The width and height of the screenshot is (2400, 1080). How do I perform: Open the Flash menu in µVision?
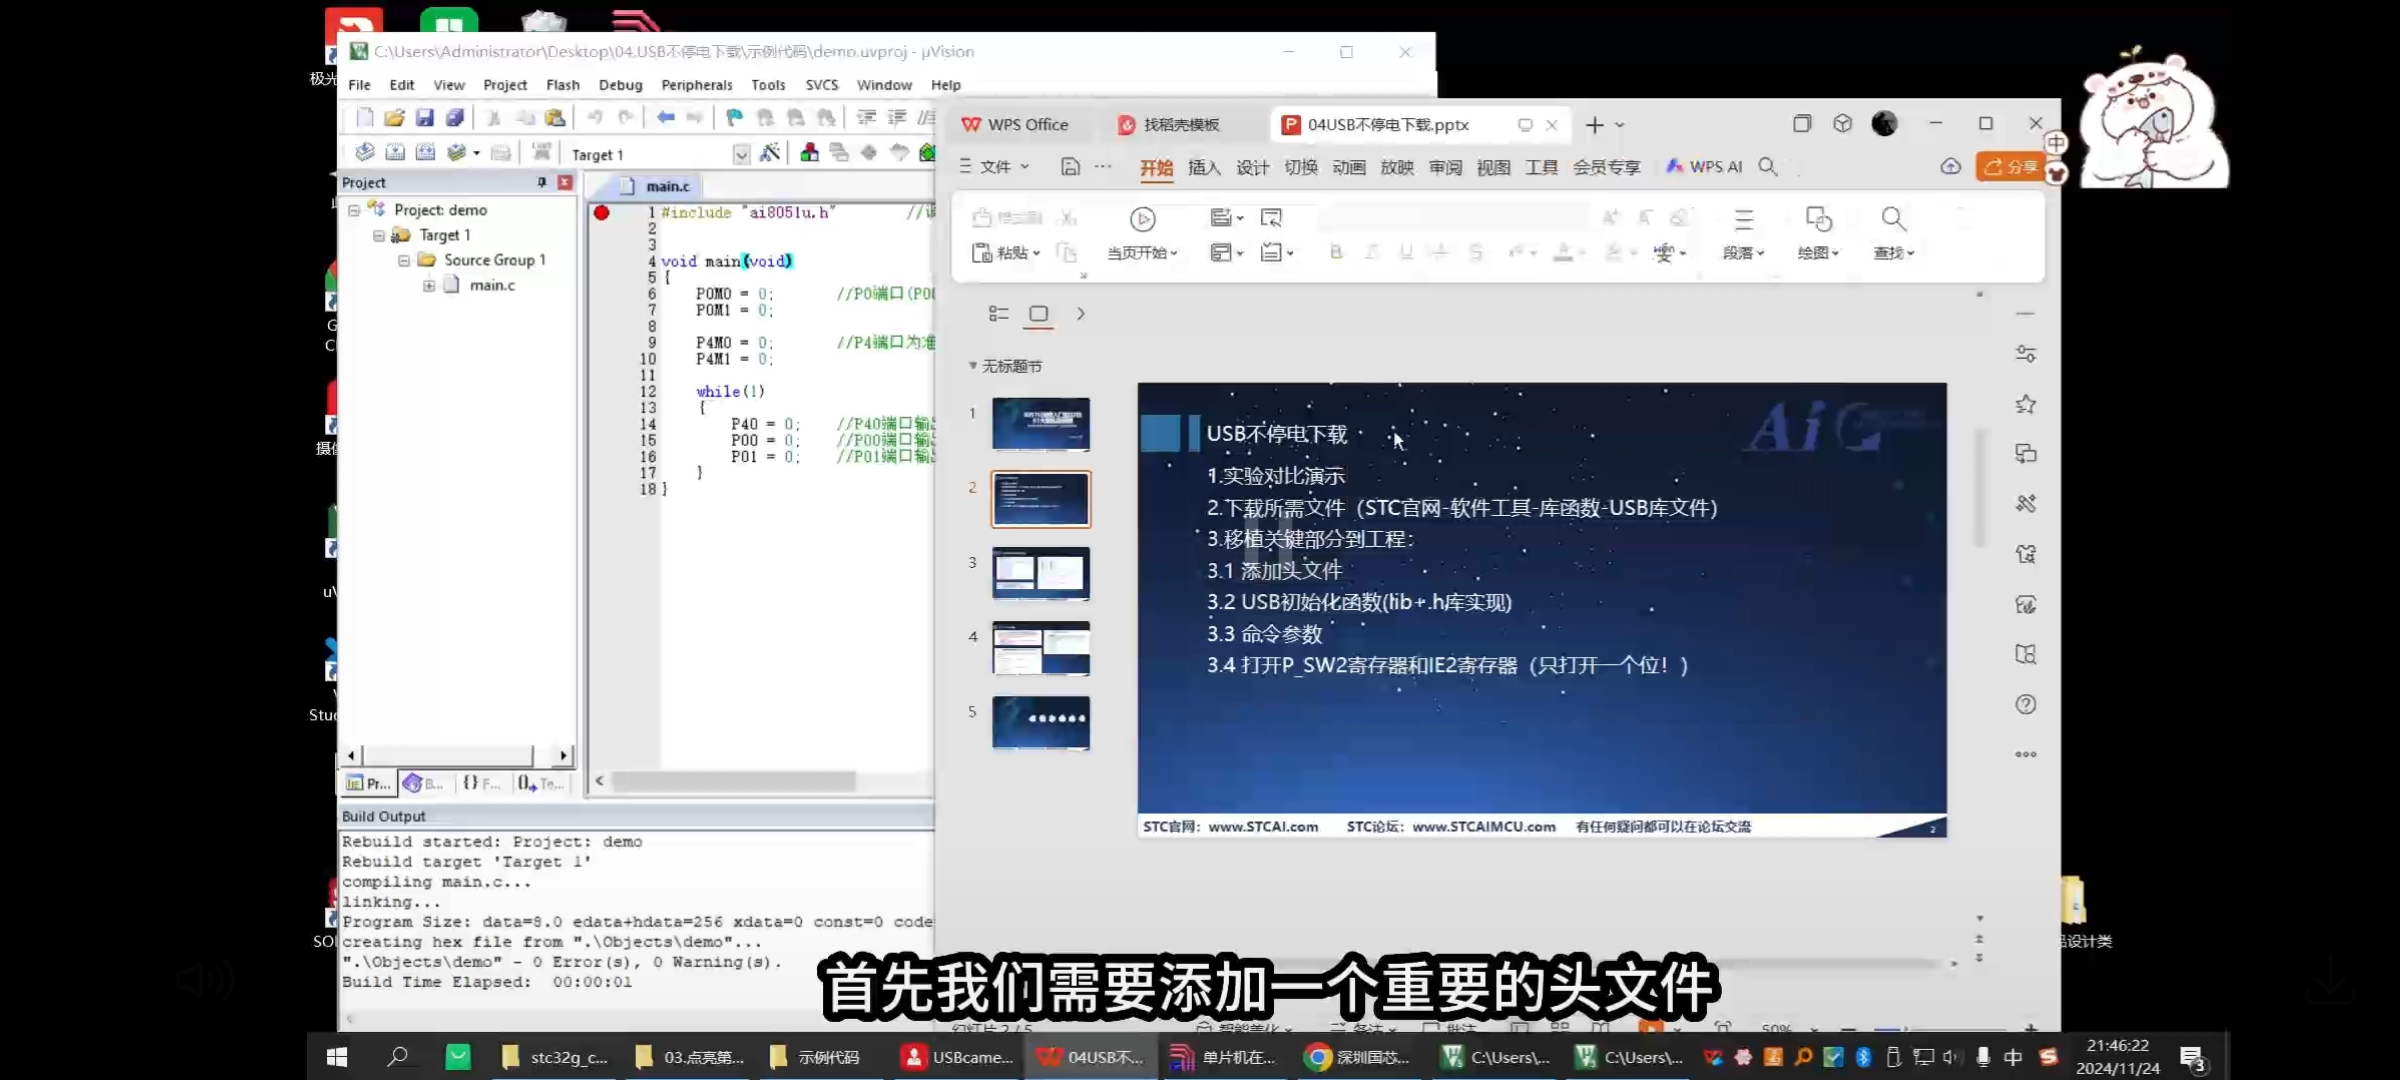click(563, 85)
